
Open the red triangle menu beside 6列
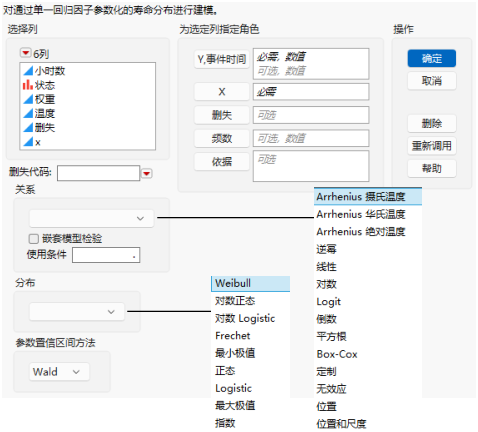pyautogui.click(x=25, y=53)
